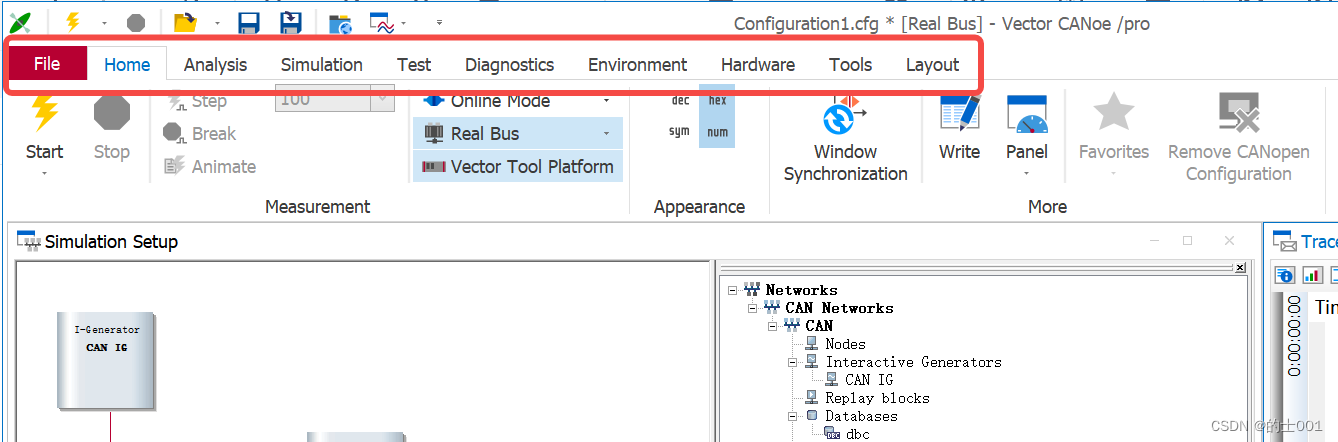Click the Break button
Image resolution: width=1338 pixels, height=442 pixels.
tap(199, 133)
